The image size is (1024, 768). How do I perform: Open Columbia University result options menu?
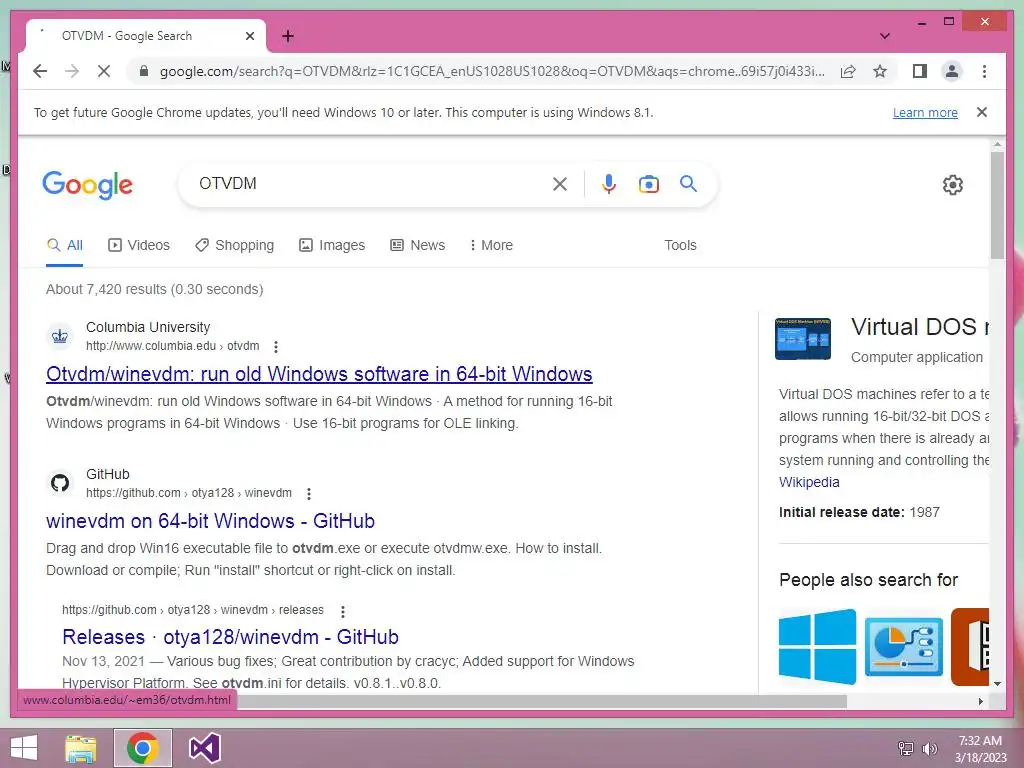[276, 347]
